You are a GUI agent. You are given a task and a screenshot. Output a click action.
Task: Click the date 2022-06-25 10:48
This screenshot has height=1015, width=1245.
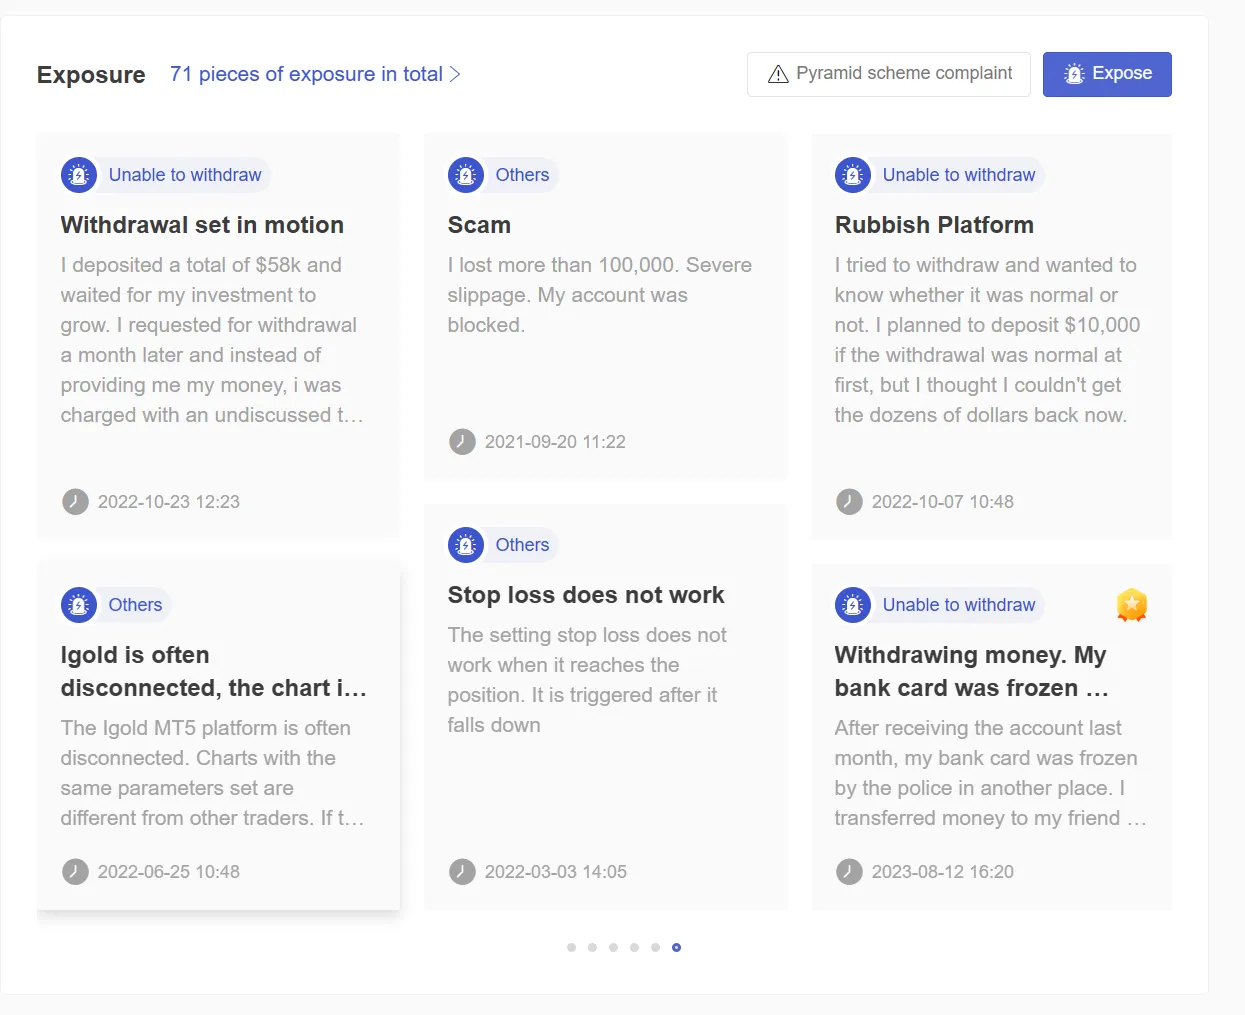pyautogui.click(x=169, y=872)
